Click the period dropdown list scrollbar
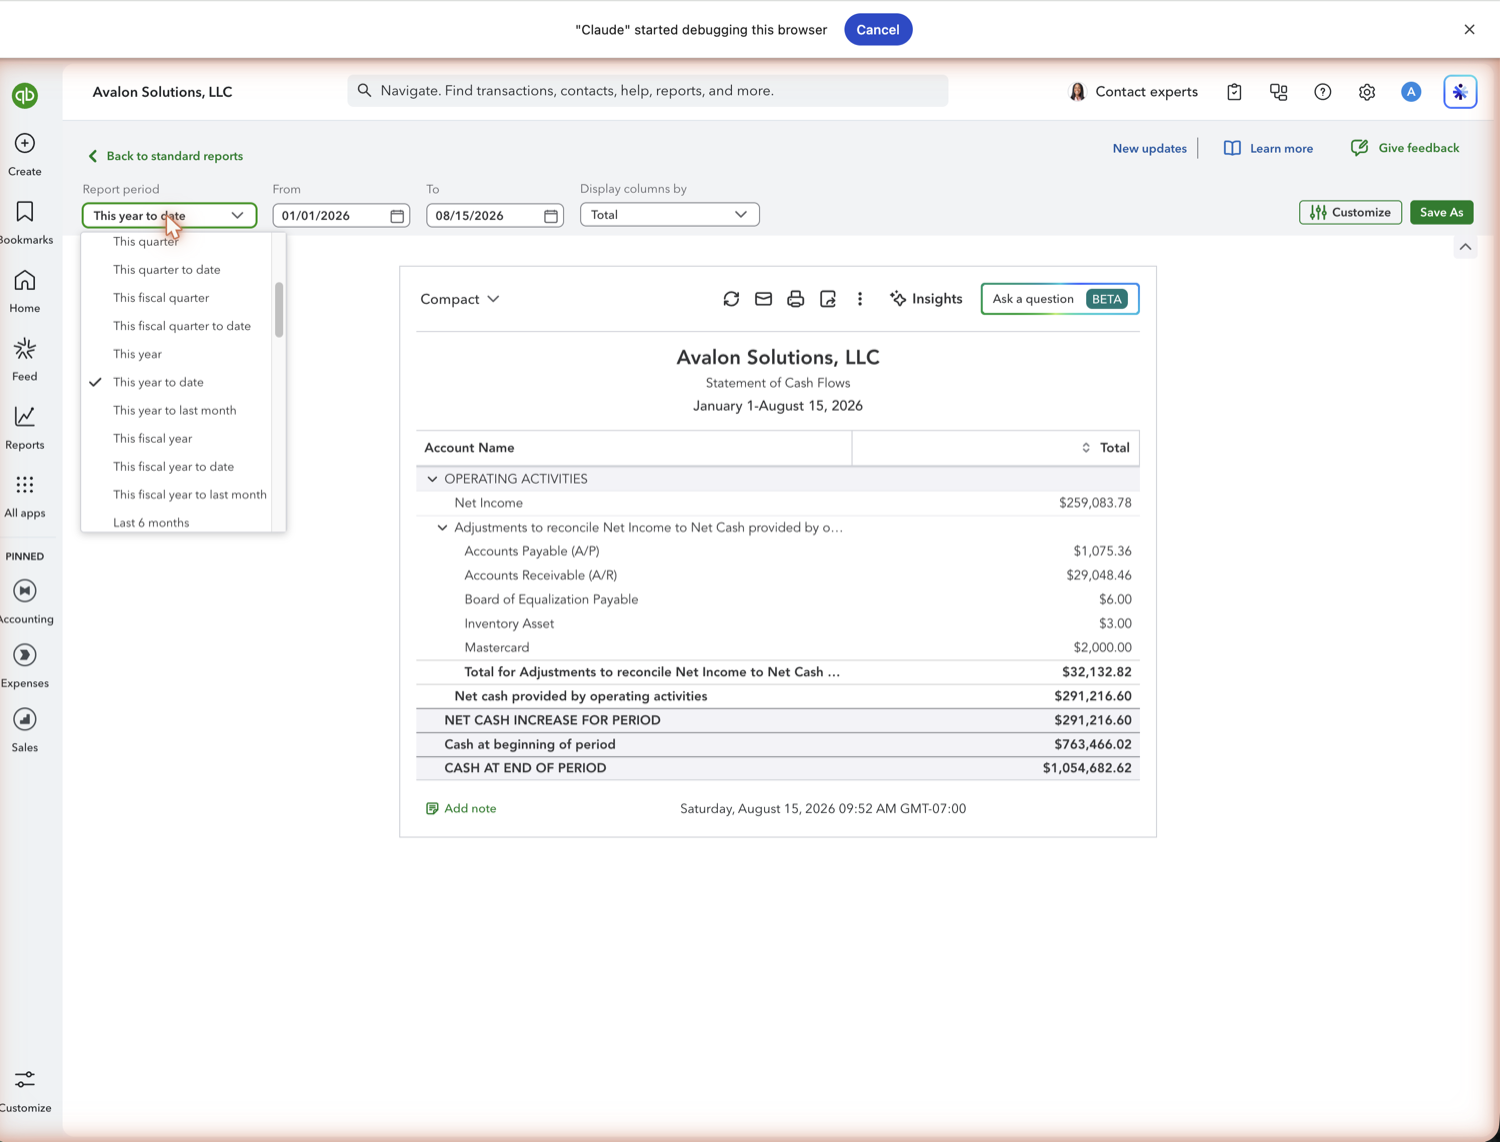 click(x=279, y=310)
